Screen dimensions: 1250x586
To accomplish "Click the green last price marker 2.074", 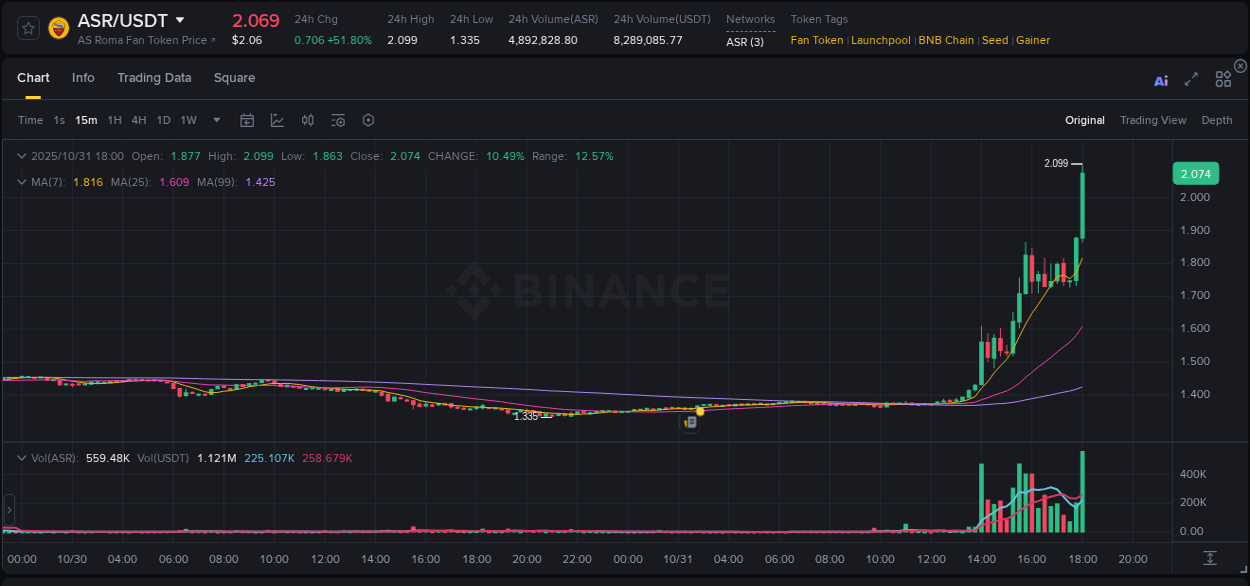I will pyautogui.click(x=1196, y=173).
